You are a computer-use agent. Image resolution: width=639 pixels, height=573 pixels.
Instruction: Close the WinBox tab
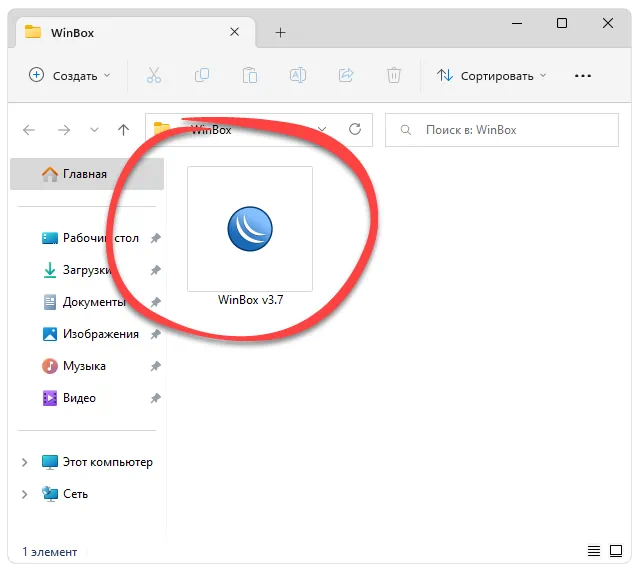tap(234, 32)
